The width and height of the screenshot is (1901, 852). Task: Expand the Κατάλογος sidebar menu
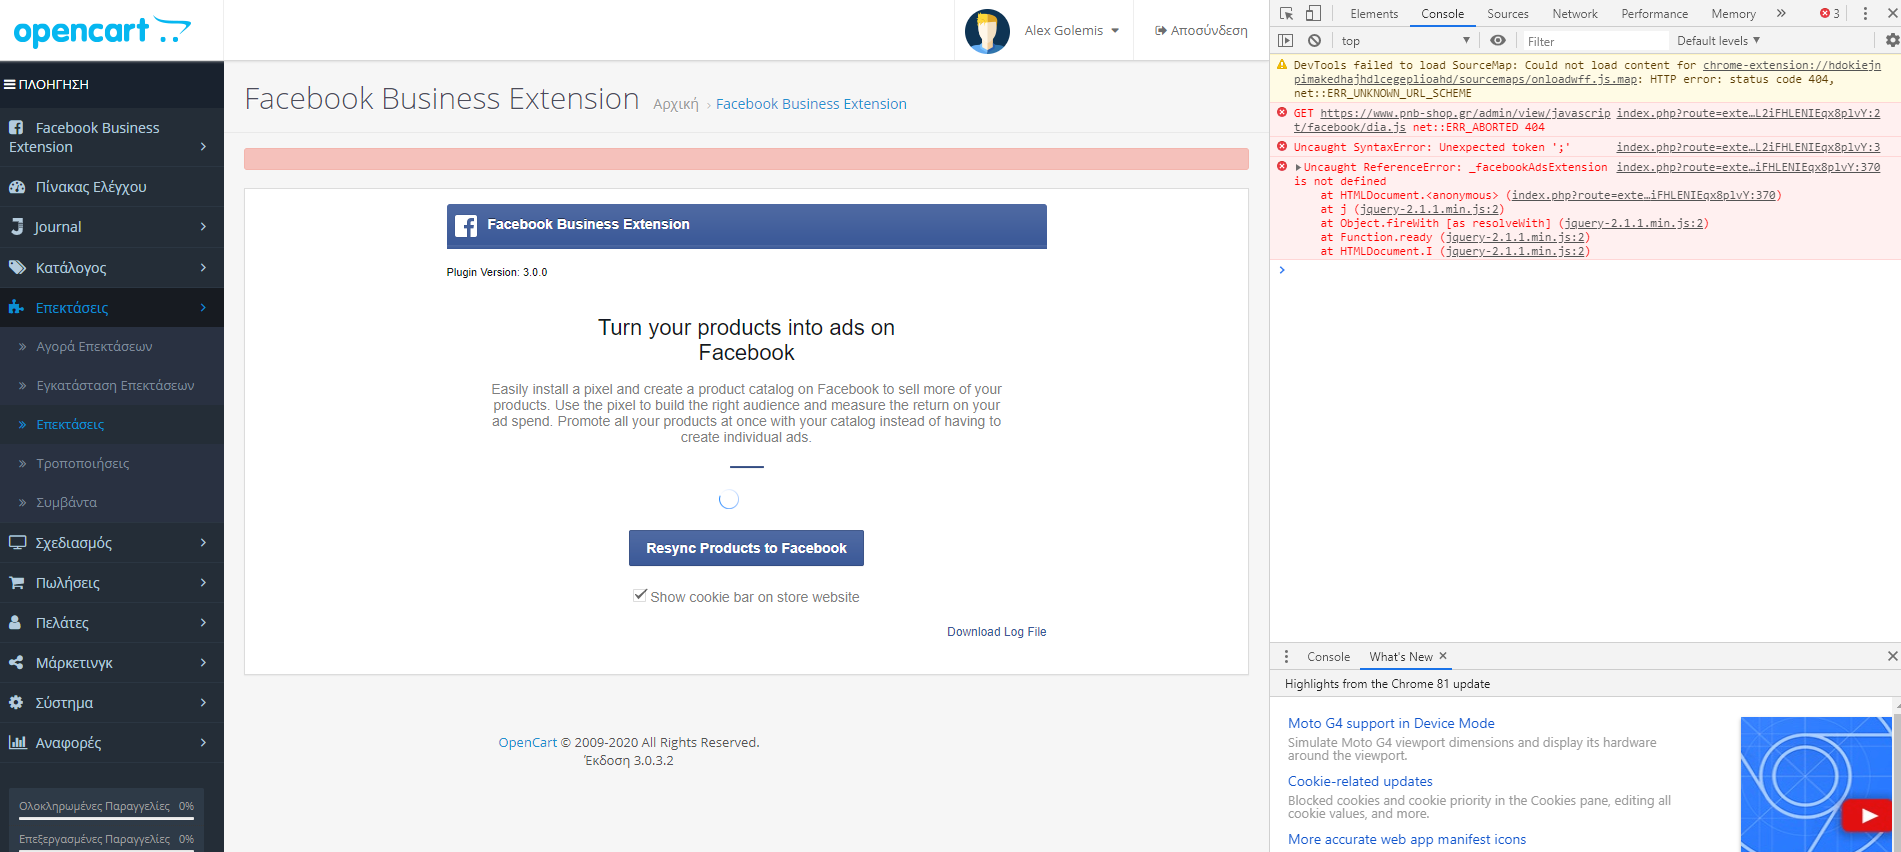203,267
